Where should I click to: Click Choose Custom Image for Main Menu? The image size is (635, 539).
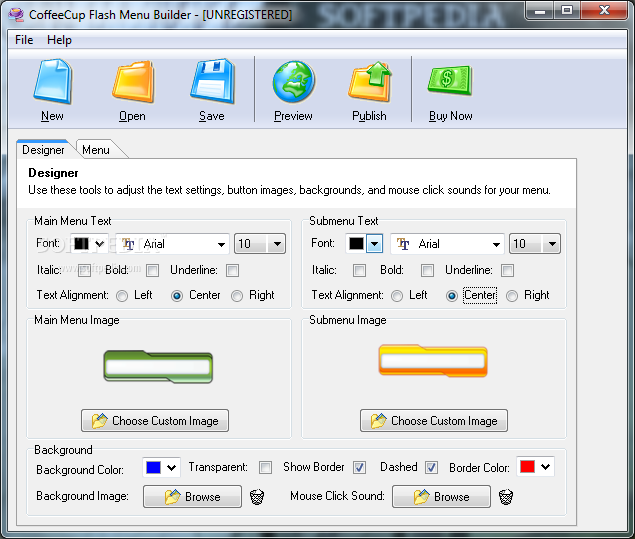(x=155, y=421)
